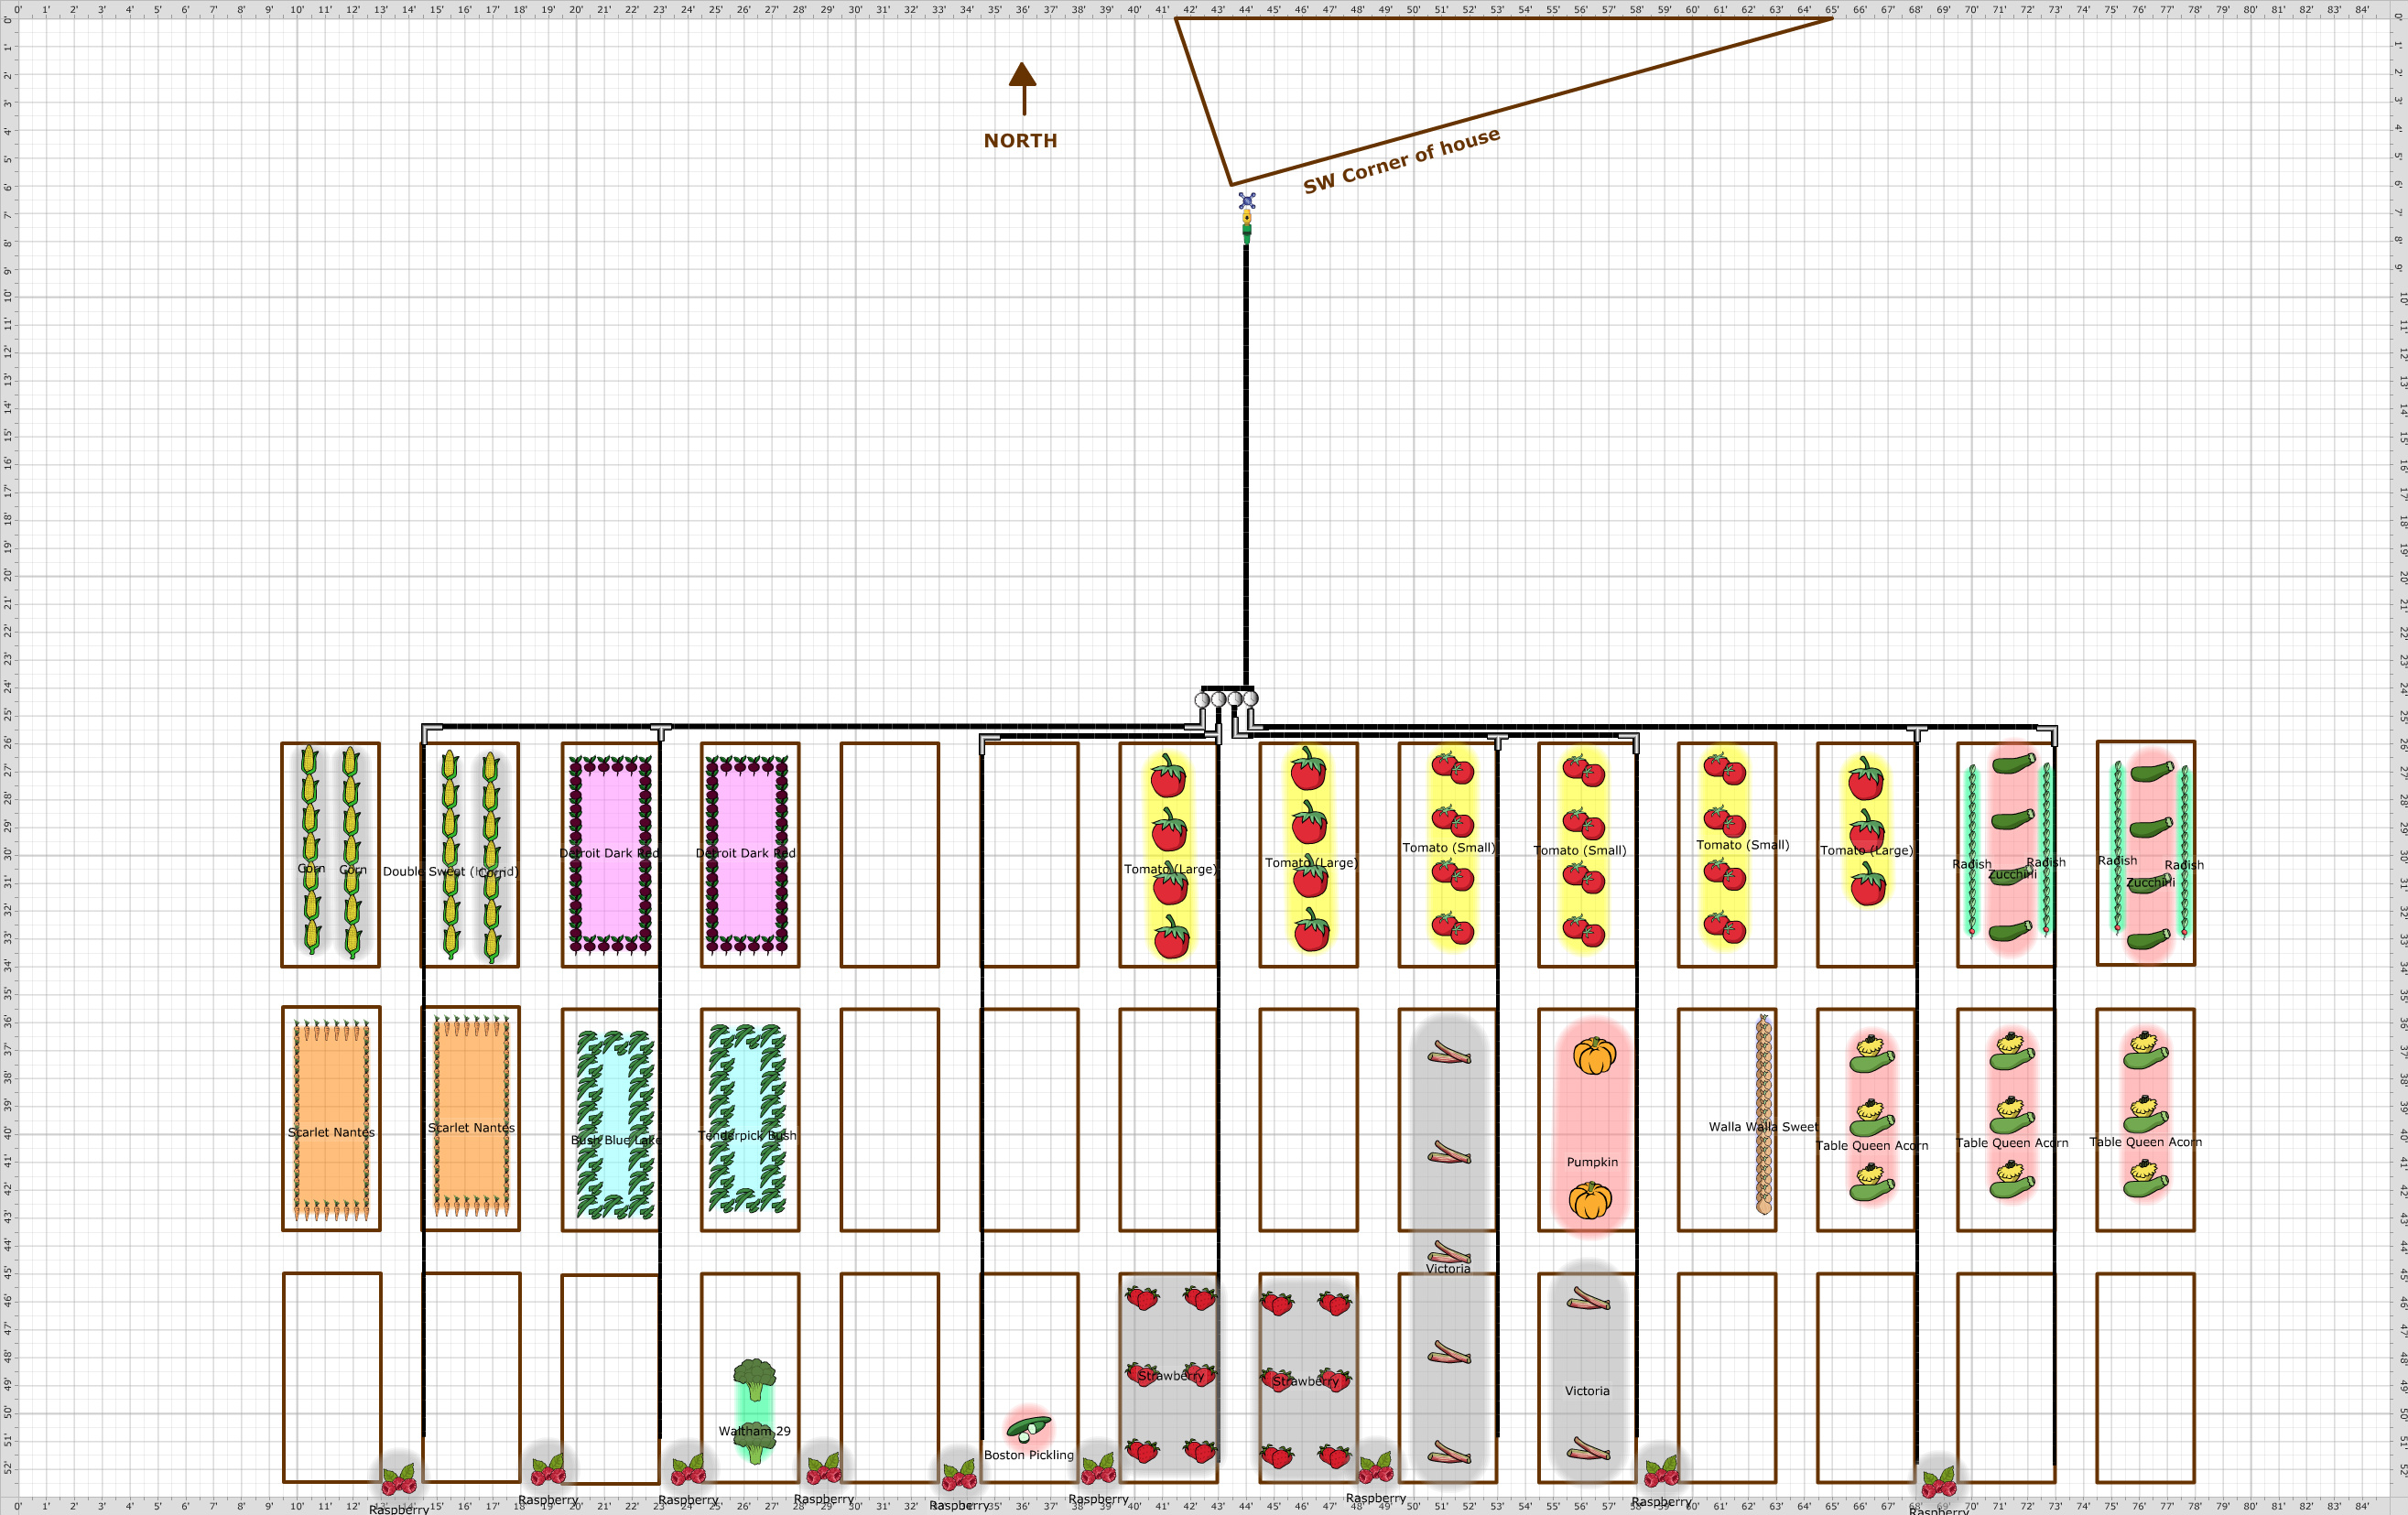Select the "Victoria" label below the Pumpkin bed
Screen dimensions: 2408x1515
1587,1391
